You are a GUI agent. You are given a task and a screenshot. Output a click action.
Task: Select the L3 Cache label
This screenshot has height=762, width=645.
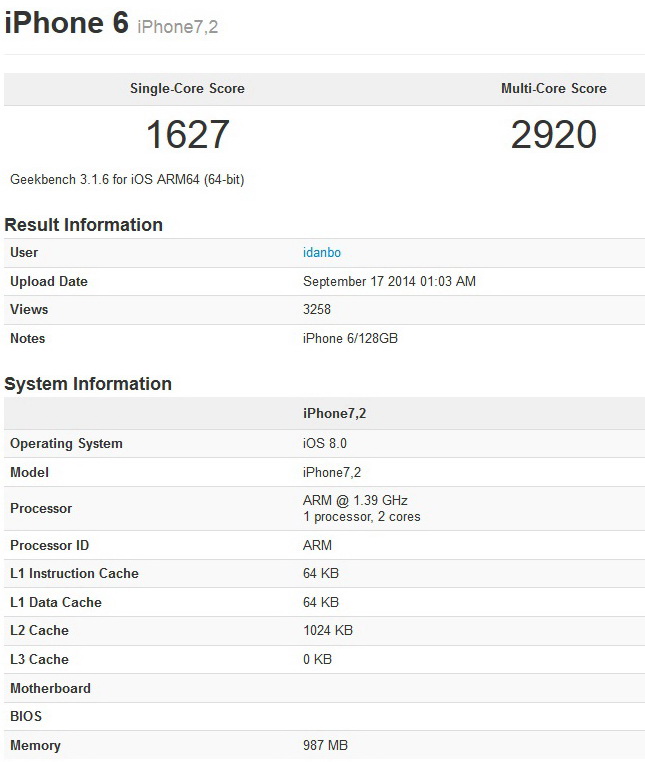click(39, 659)
